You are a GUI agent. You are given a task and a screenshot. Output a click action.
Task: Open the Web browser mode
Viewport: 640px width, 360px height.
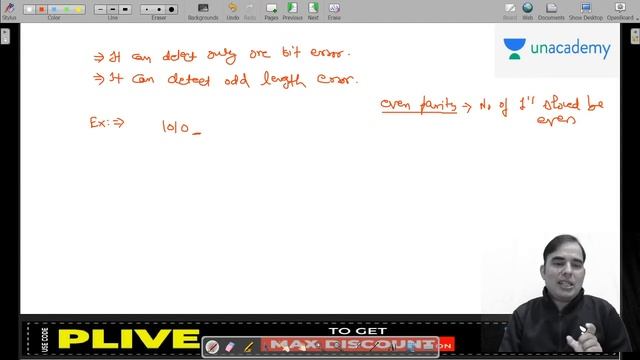[527, 11]
